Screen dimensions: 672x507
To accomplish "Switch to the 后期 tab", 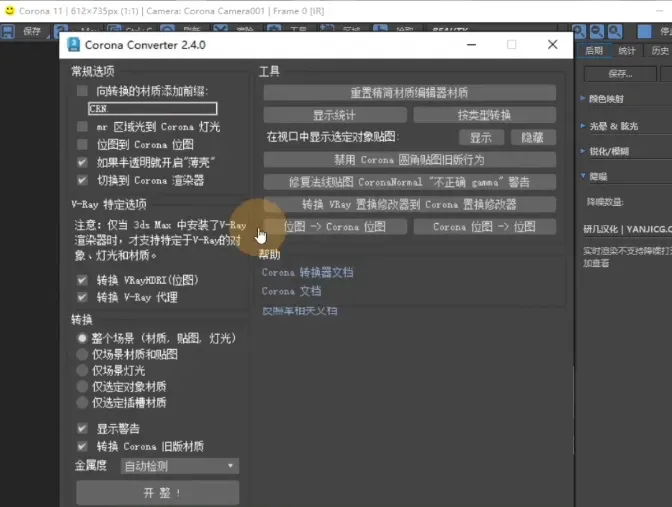I will [x=594, y=51].
